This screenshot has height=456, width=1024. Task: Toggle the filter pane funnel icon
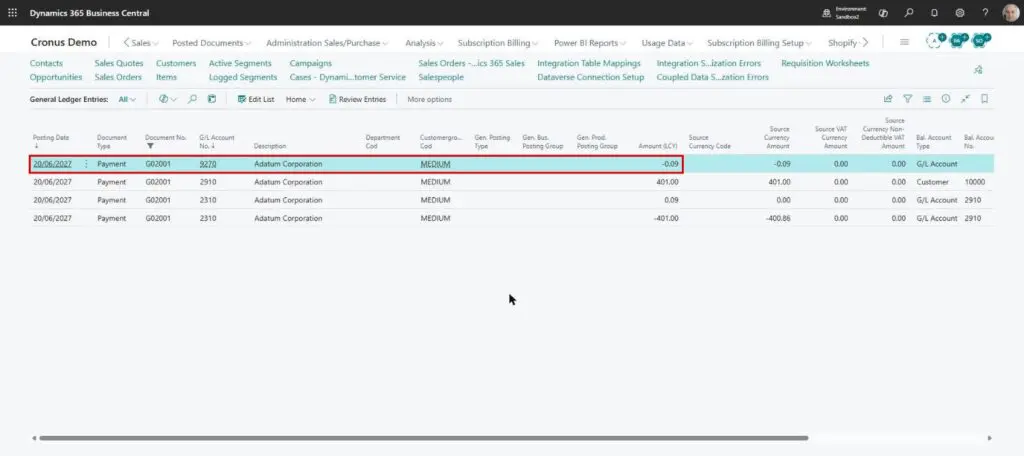pyautogui.click(x=907, y=99)
